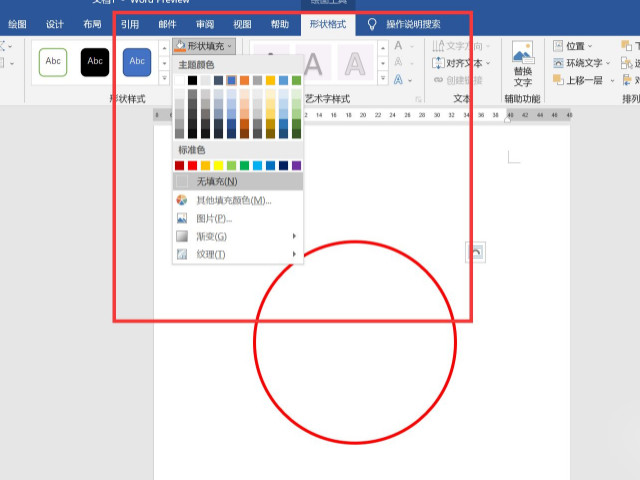The height and width of the screenshot is (480, 640).
Task: Click the Wrap Text (环绕文字) icon
Action: [557, 63]
